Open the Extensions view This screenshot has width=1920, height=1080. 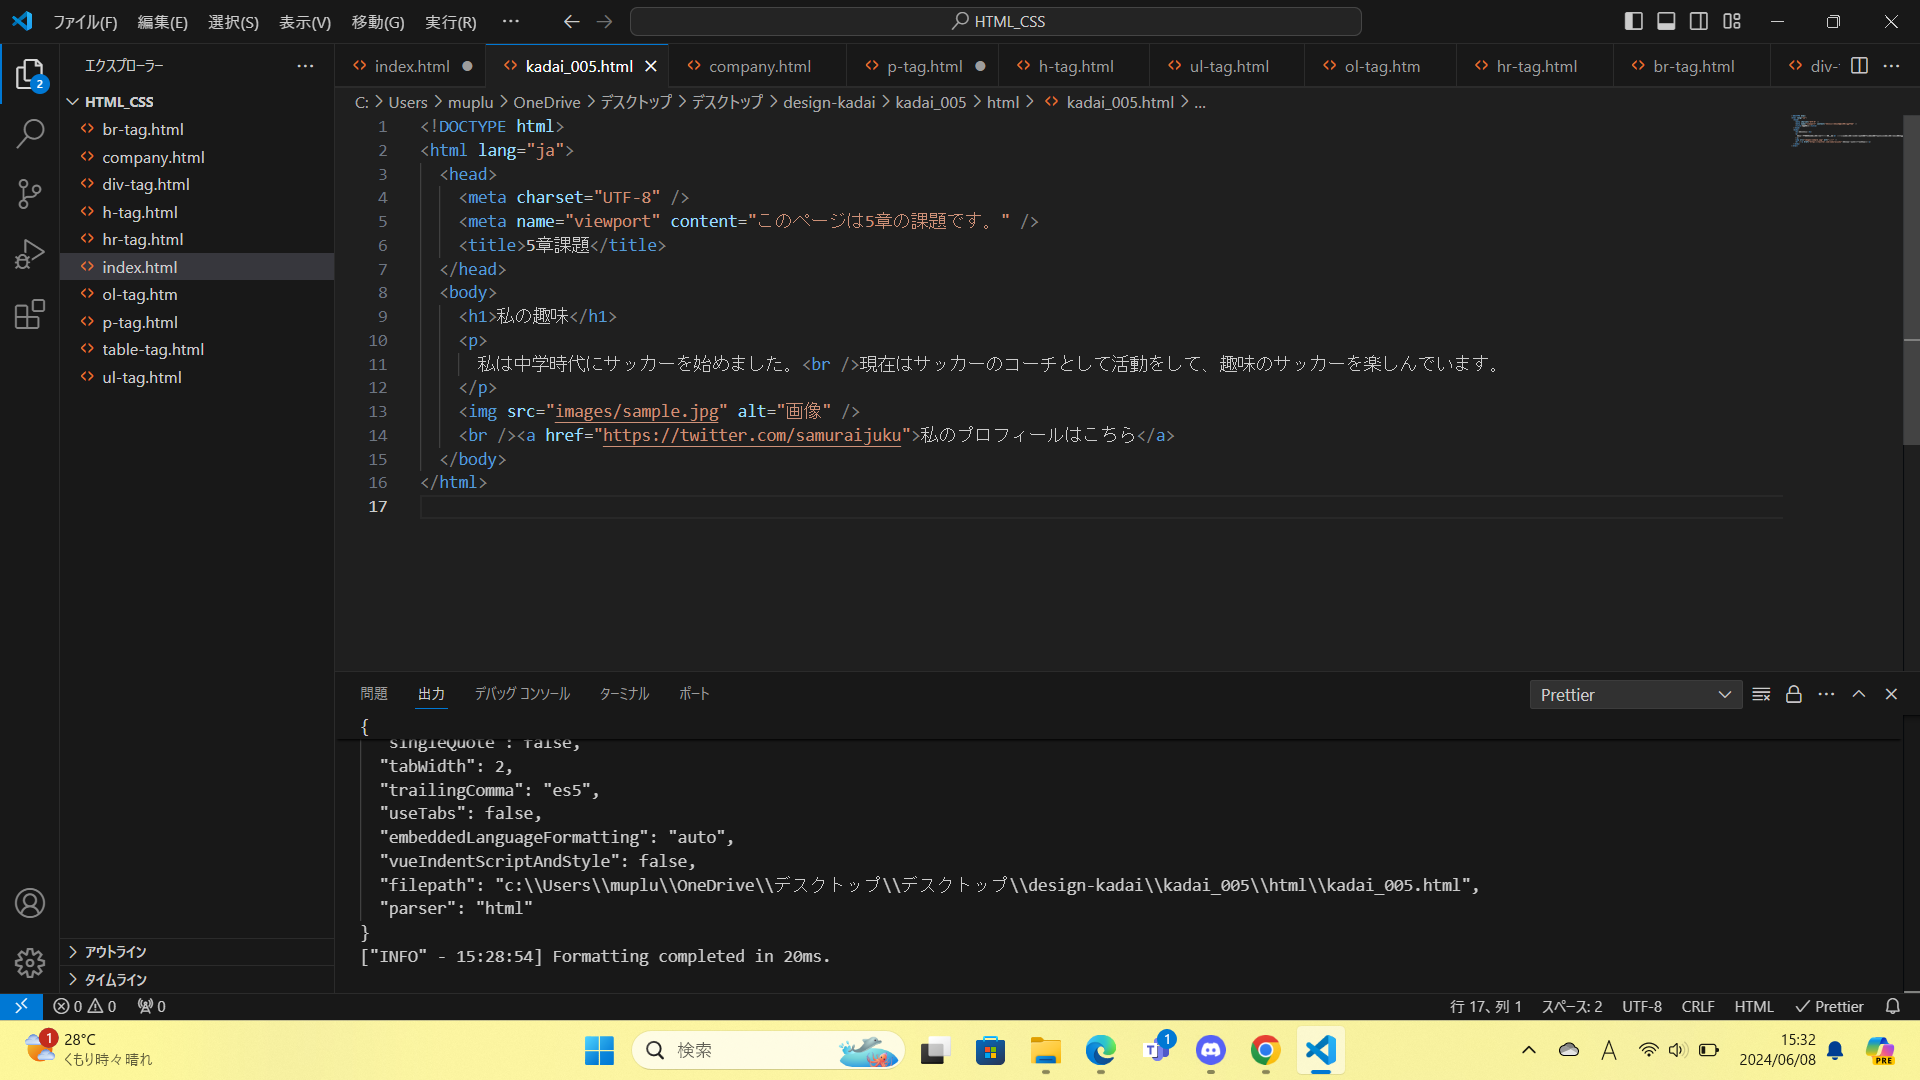coord(30,315)
